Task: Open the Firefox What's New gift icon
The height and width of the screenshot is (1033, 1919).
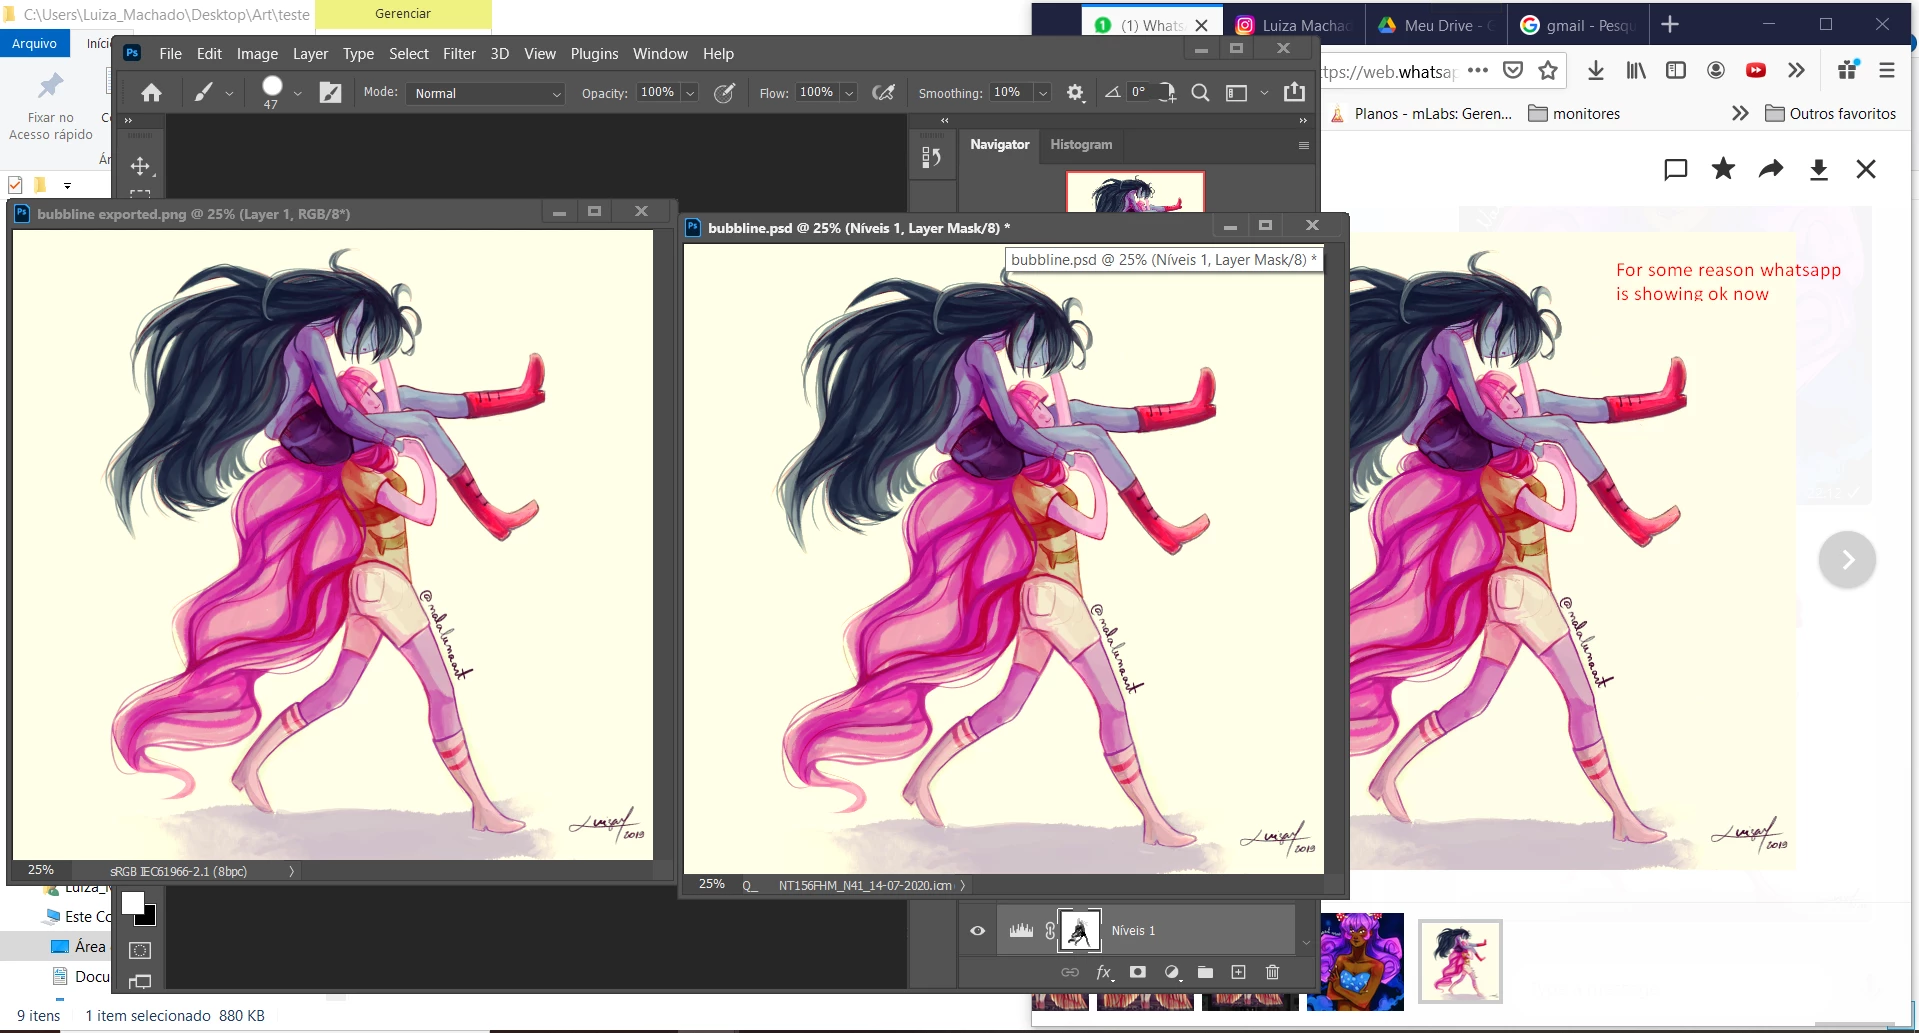Action: coord(1847,69)
